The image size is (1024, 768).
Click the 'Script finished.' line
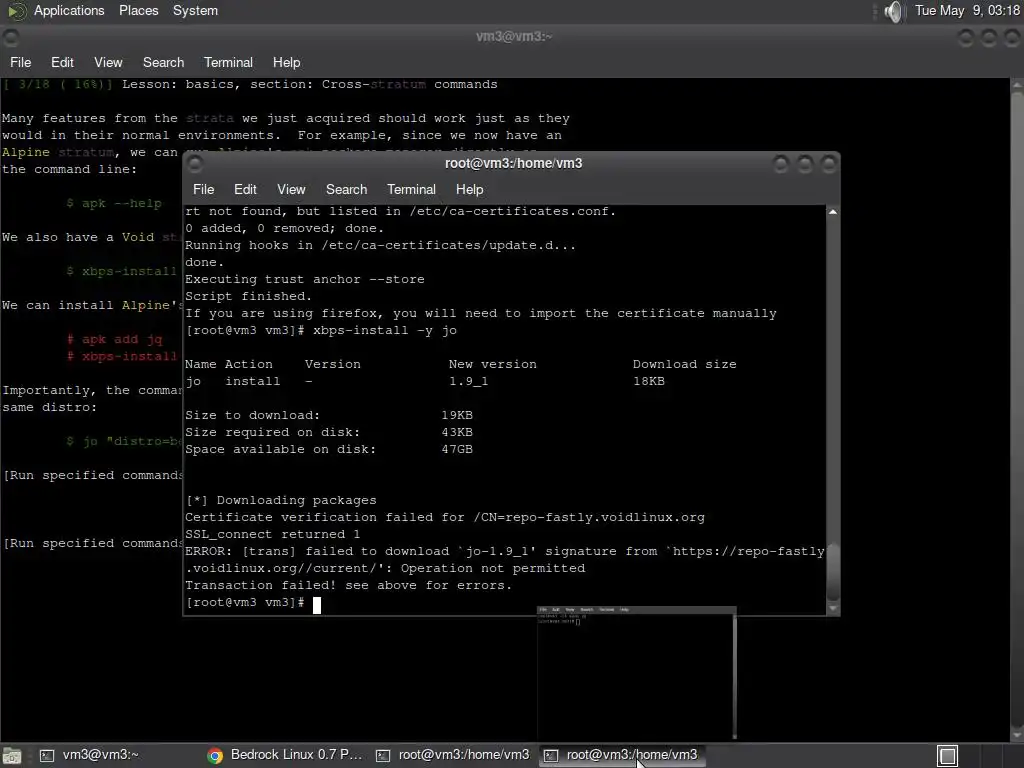pos(248,296)
